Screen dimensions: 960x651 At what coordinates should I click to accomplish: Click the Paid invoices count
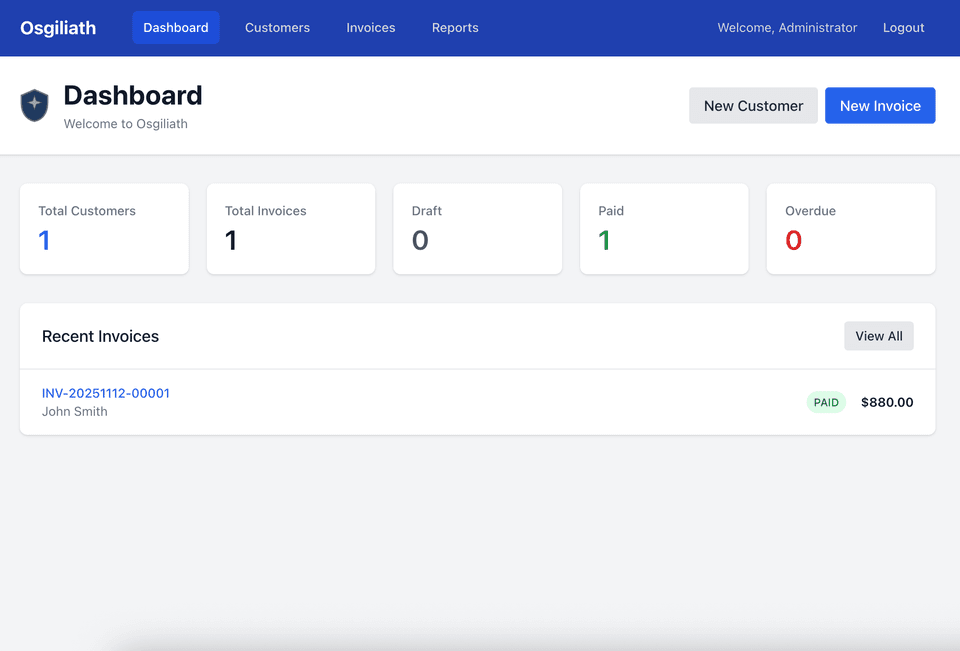(x=605, y=240)
